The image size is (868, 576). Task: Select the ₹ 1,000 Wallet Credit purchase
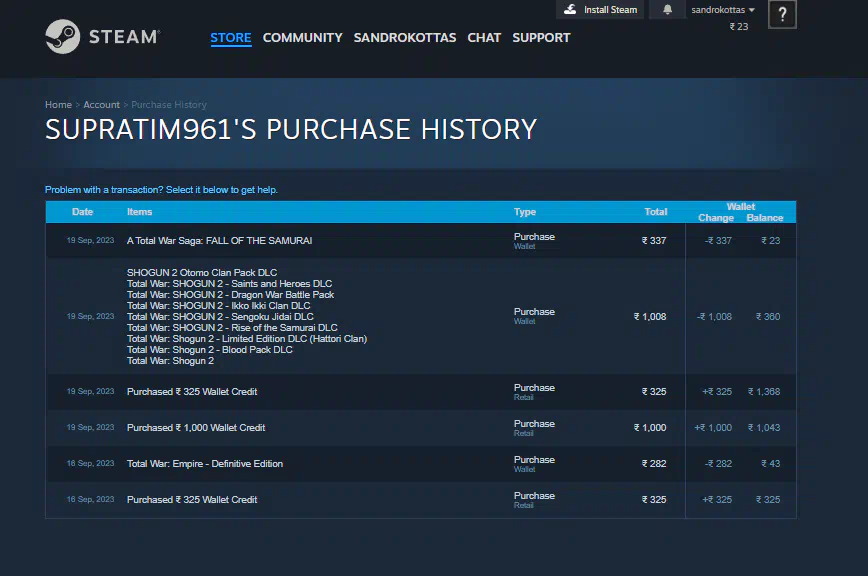pyautogui.click(x=195, y=428)
